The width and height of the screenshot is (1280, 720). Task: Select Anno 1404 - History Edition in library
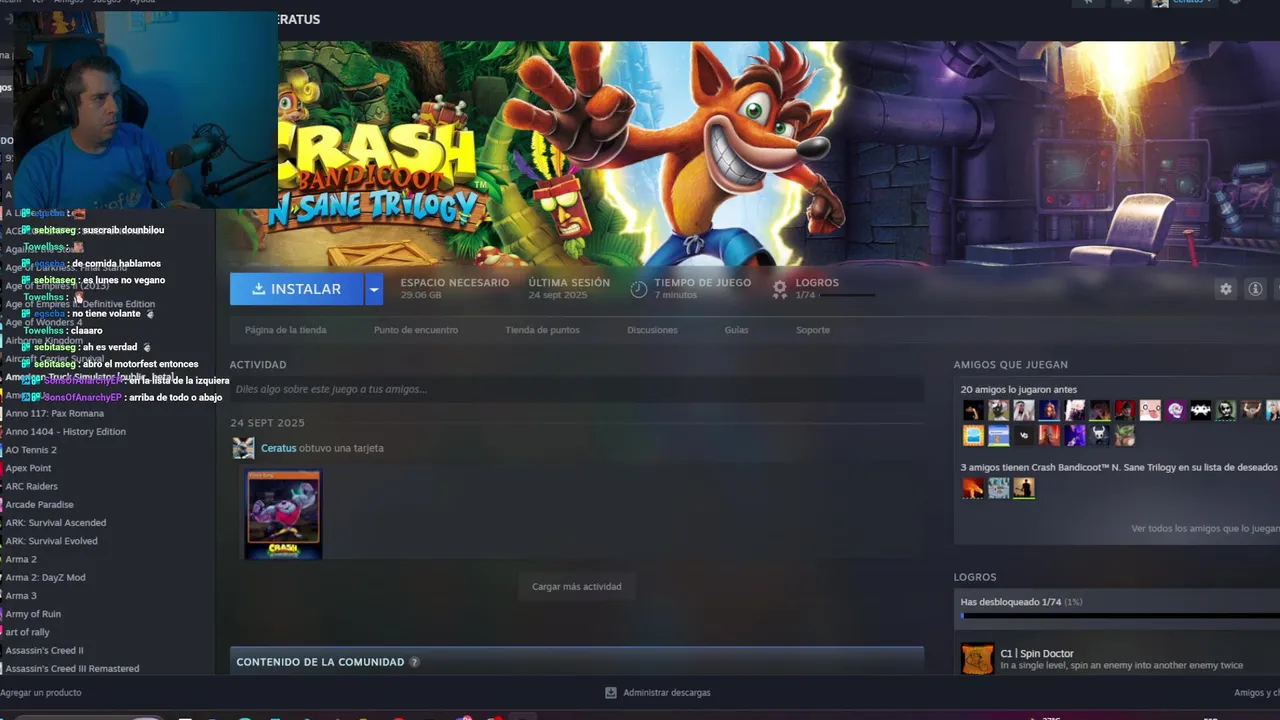tap(66, 432)
